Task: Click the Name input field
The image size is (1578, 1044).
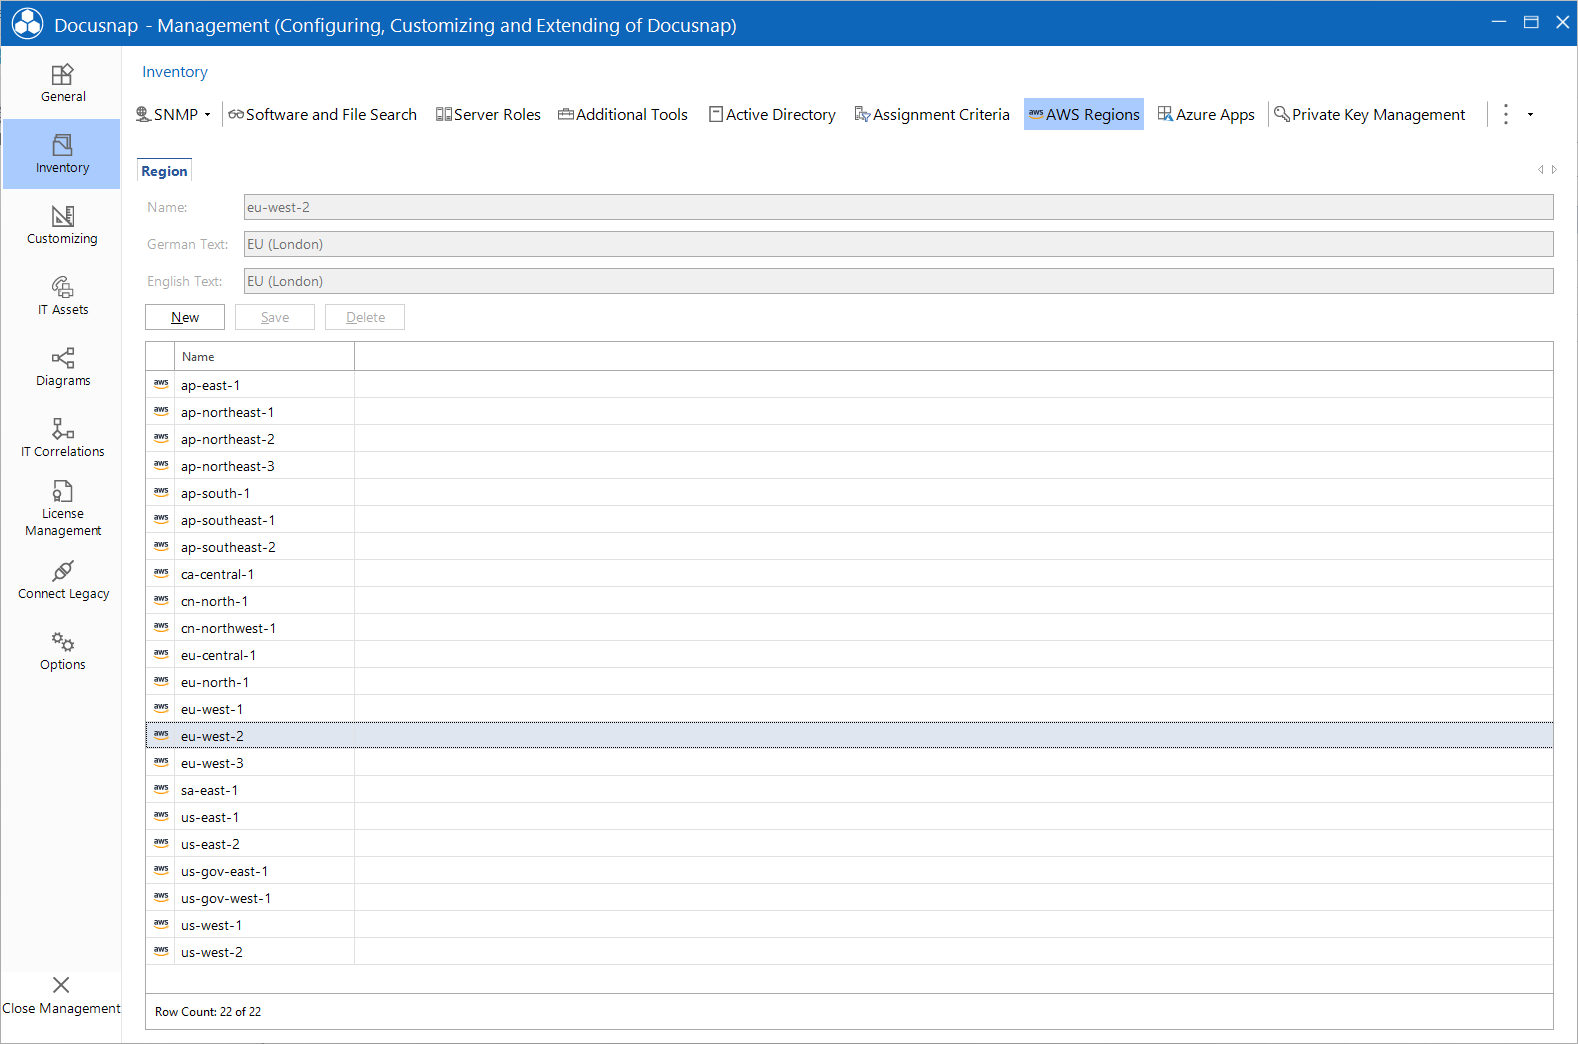Action: (x=898, y=207)
